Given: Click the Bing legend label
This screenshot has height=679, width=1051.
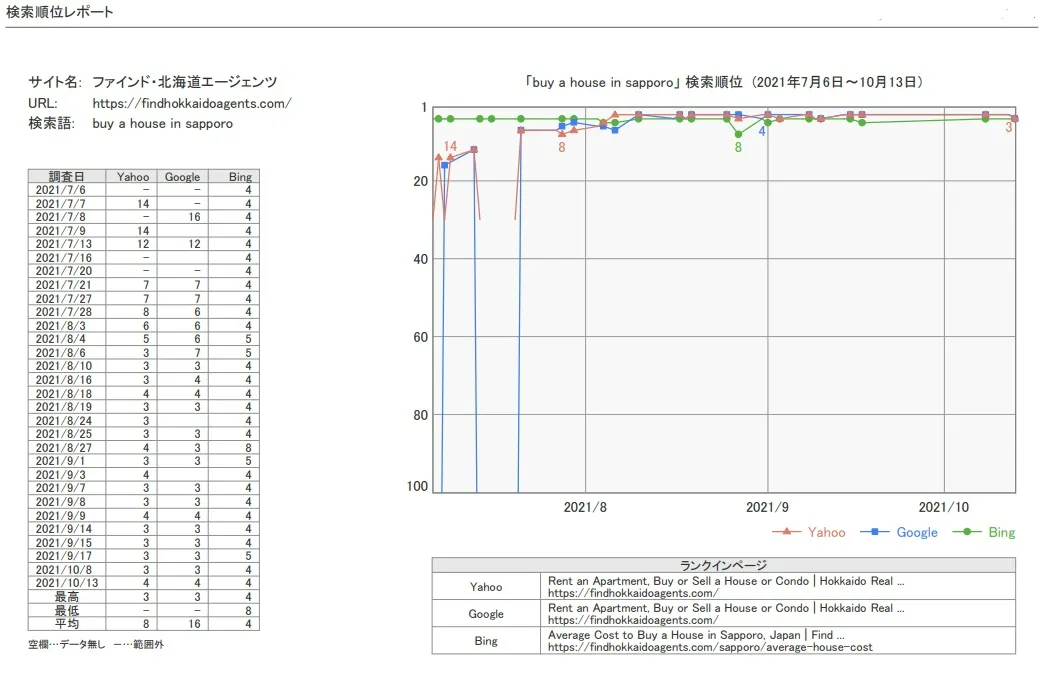Looking at the screenshot, I should point(1001,532).
